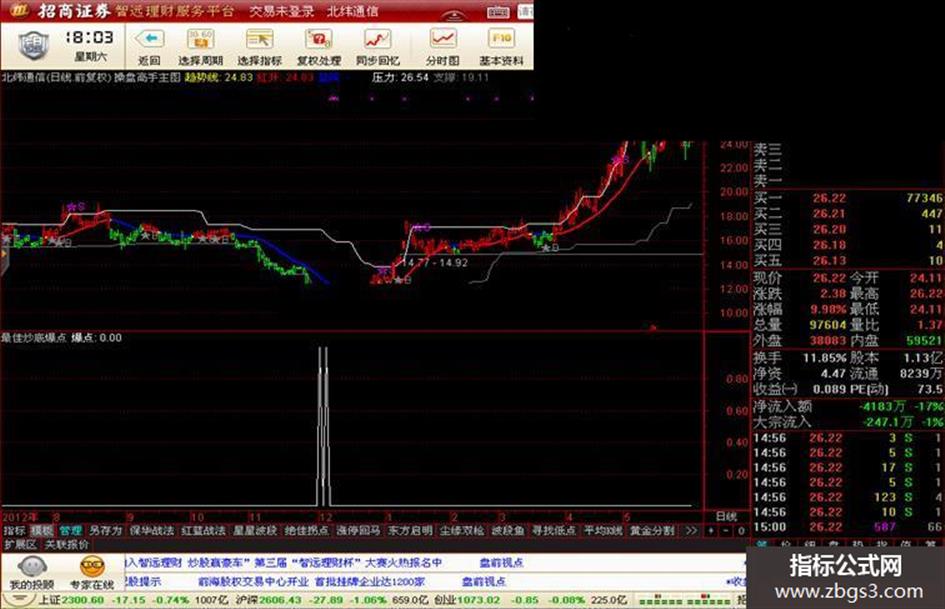The image size is (945, 609).
Task: Click the 买五 bid price 26.13
Action: click(x=829, y=260)
